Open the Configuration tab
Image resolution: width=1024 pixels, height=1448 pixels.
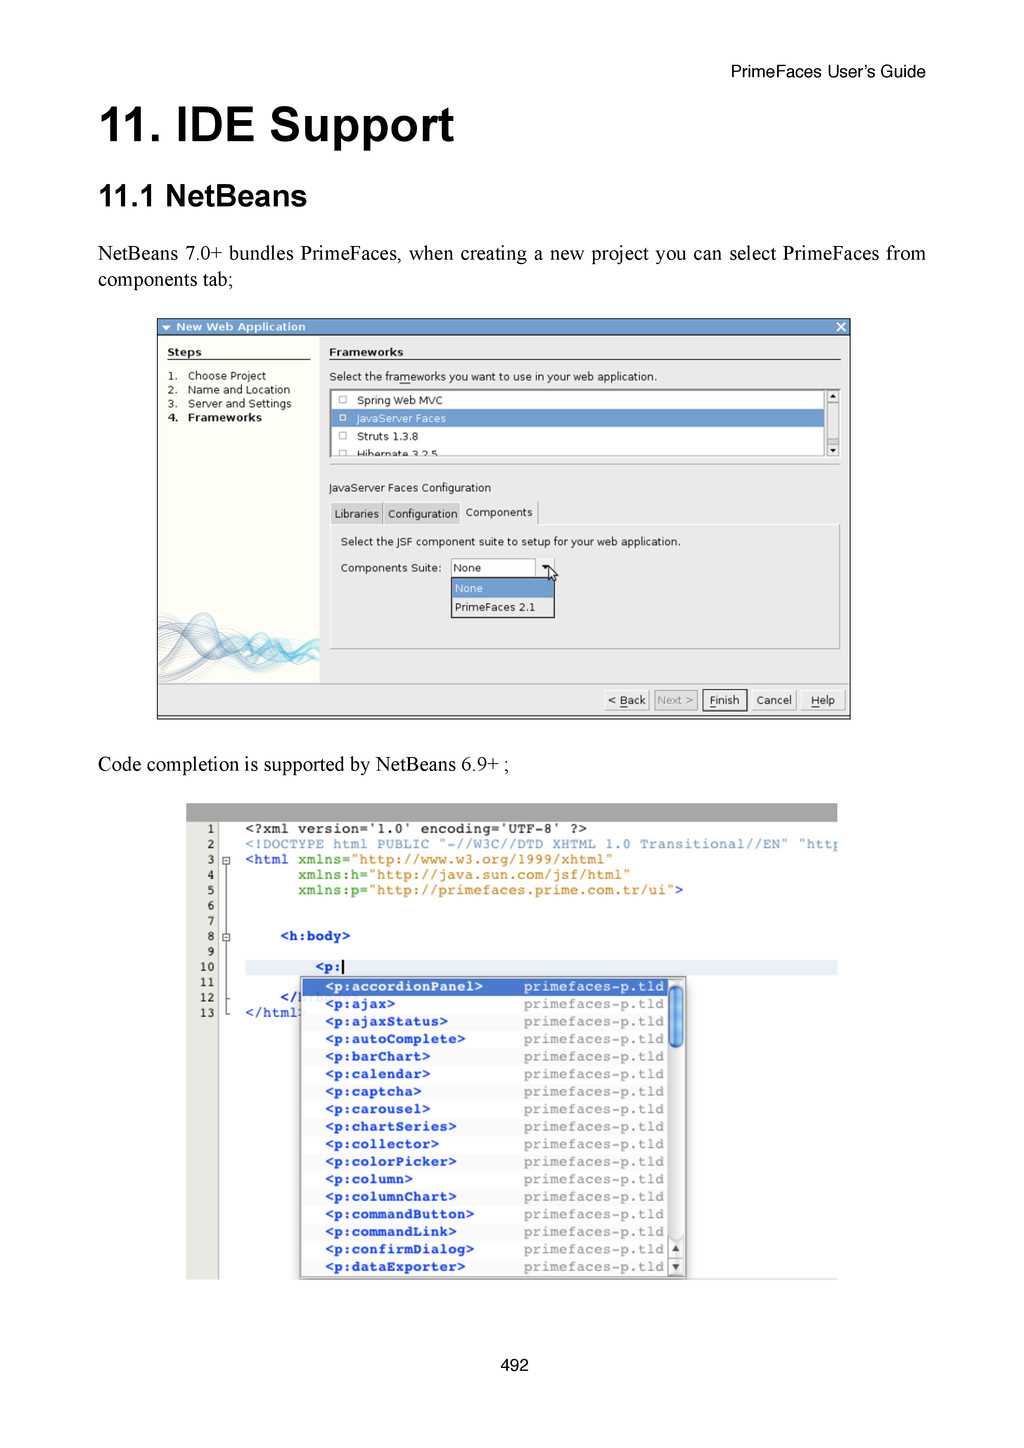(x=422, y=514)
